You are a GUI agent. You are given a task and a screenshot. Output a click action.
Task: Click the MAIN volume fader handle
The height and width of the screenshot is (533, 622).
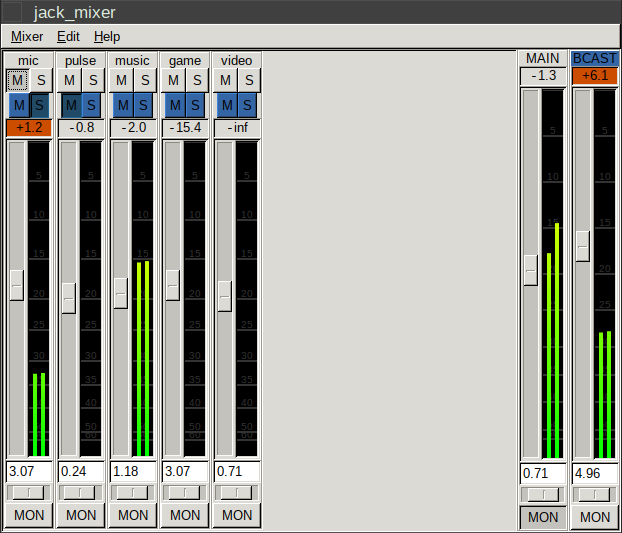tap(531, 270)
